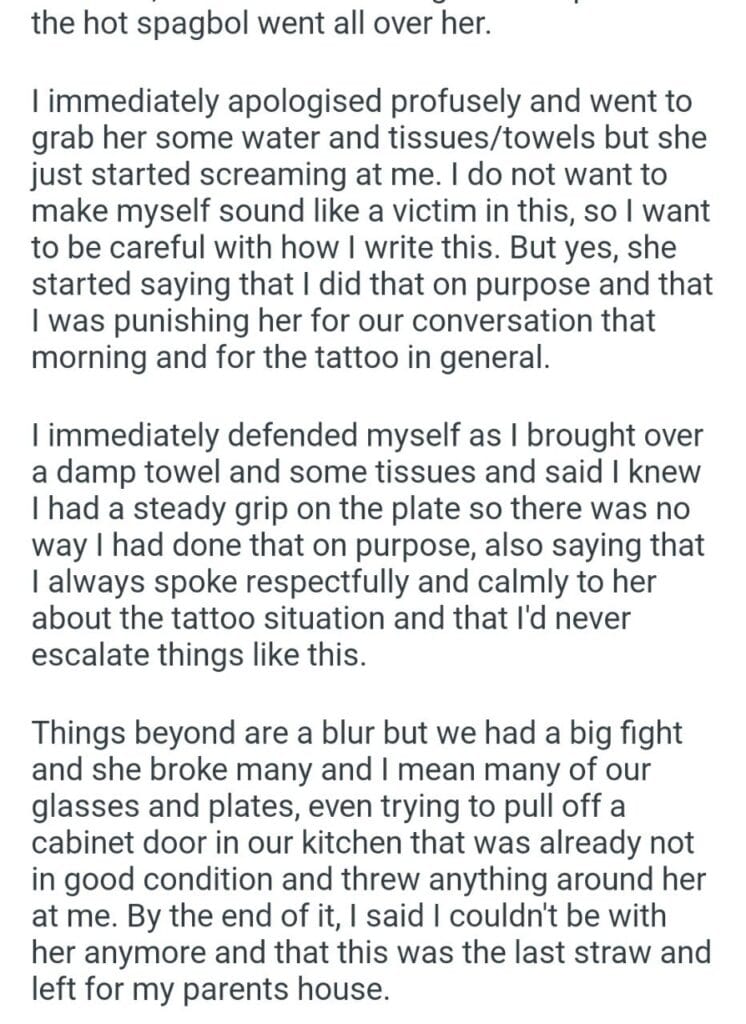Image resolution: width=746 pixels, height=1024 pixels.
Task: Click the line "the hot spagbol went all over her"
Action: pyautogui.click(x=261, y=24)
